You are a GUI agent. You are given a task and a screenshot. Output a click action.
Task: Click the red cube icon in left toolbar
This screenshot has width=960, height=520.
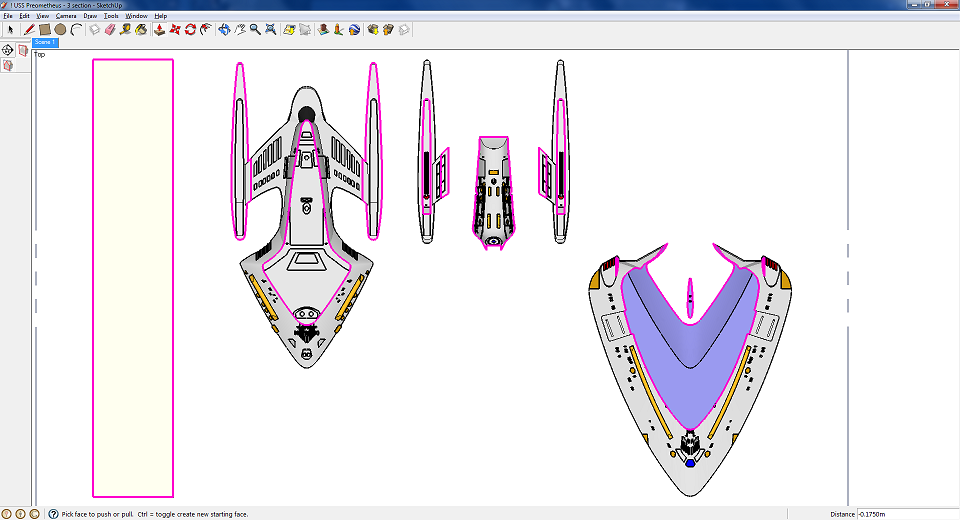pos(23,50)
